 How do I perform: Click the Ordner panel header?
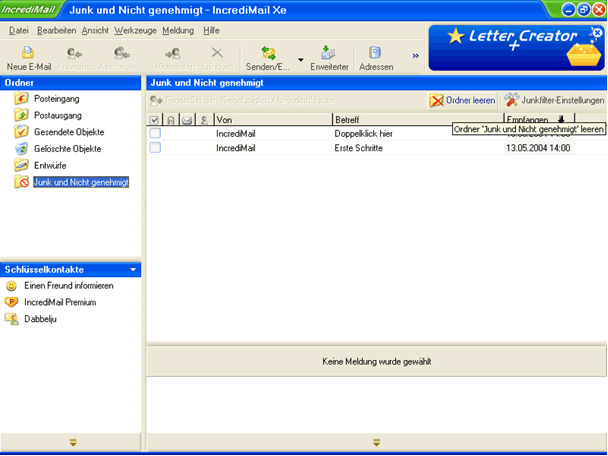tap(71, 83)
